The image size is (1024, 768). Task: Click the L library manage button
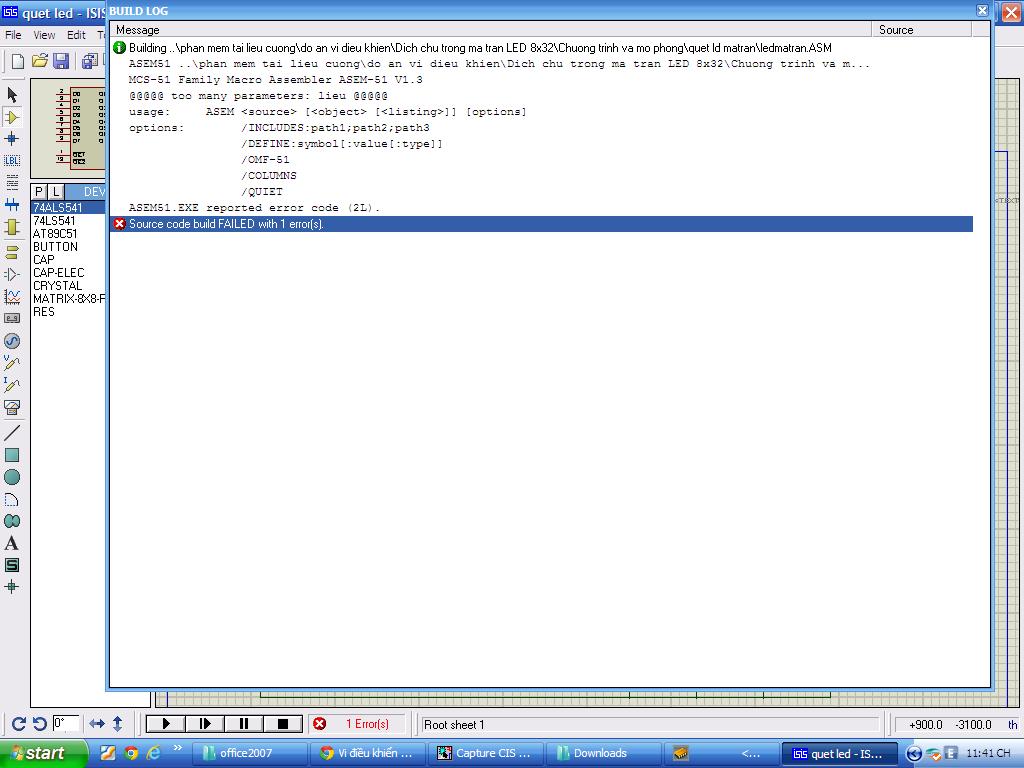coord(56,191)
